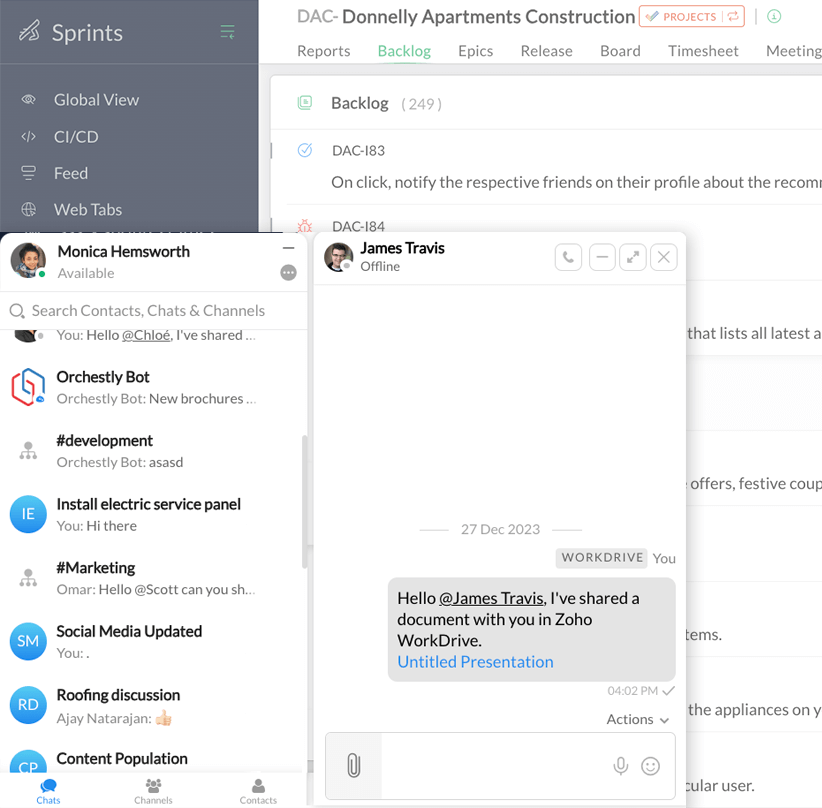
Task: Switch to the Channels bottom tab
Action: (153, 791)
